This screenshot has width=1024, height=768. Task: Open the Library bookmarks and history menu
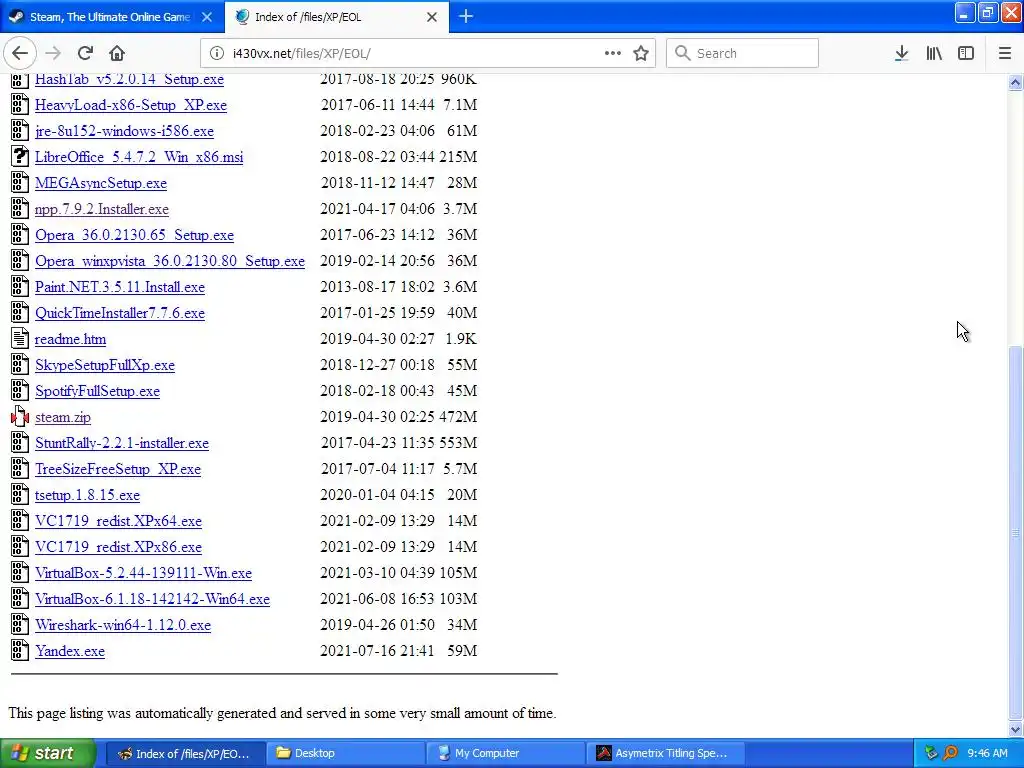(x=934, y=53)
